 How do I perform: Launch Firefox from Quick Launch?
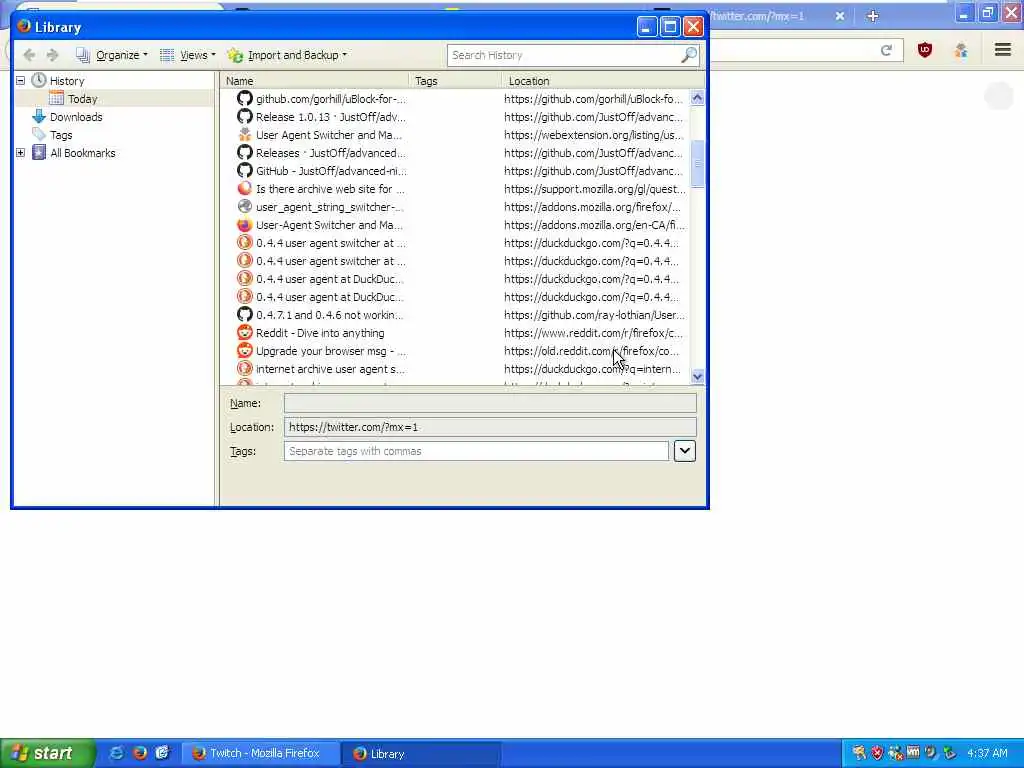click(x=139, y=753)
